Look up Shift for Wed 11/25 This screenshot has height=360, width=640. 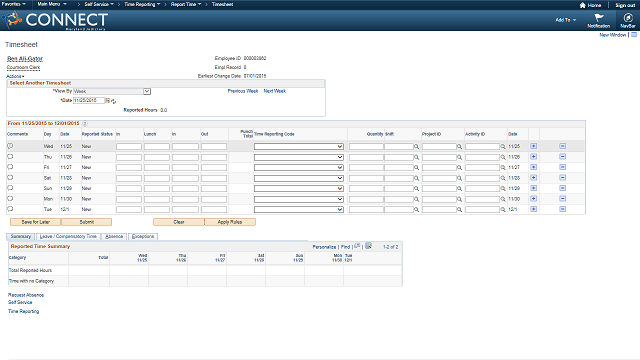pyautogui.click(x=417, y=147)
